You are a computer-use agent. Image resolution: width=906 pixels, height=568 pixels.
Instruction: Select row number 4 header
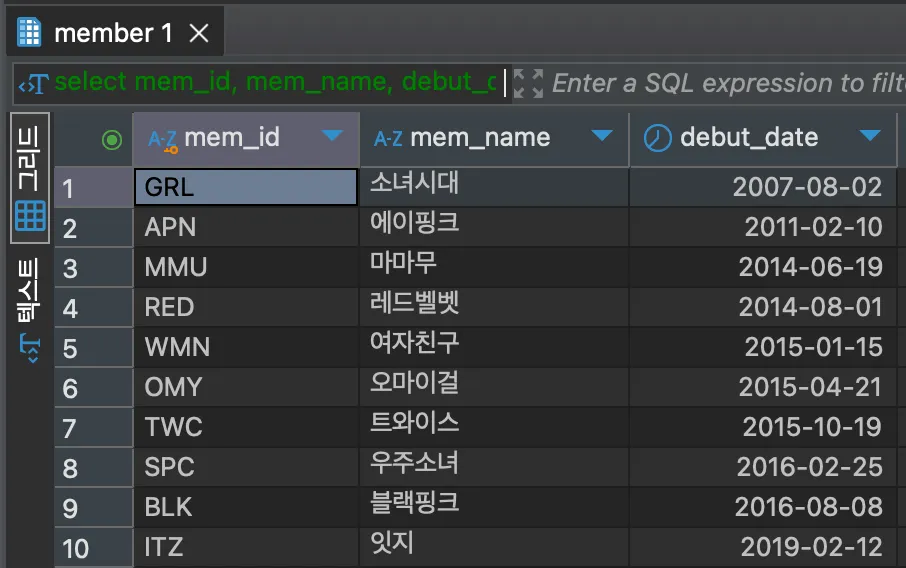point(94,307)
